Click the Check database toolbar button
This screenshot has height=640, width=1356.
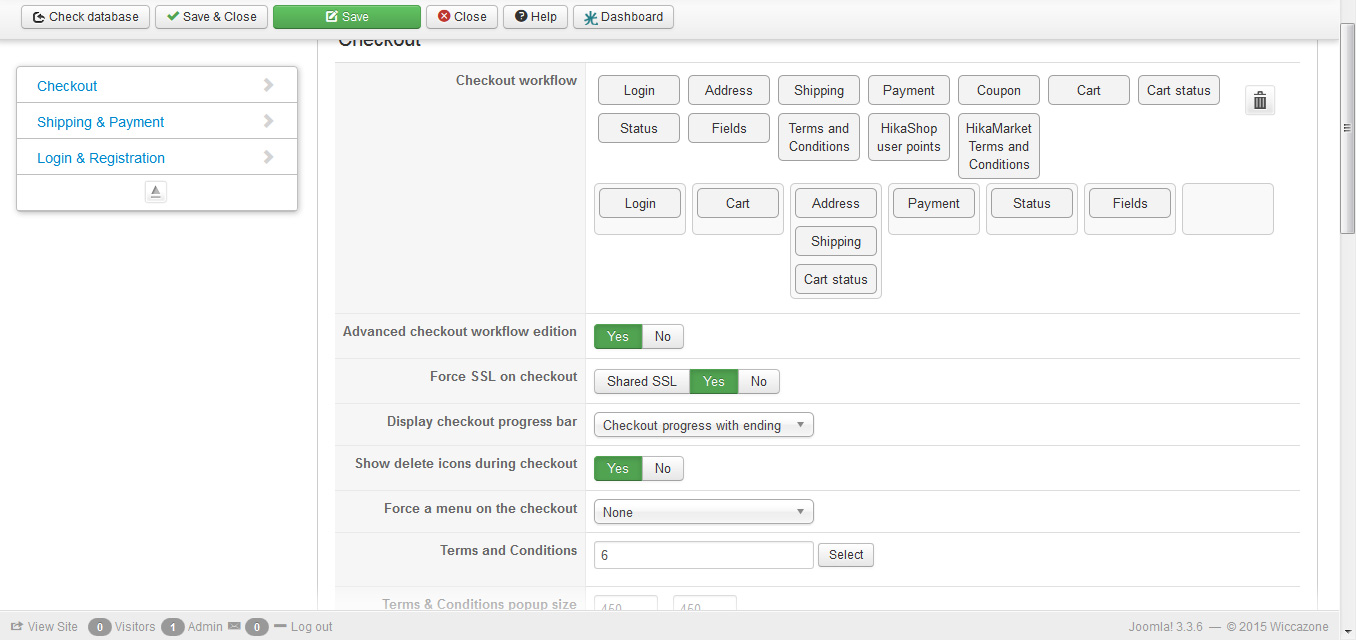click(x=86, y=17)
